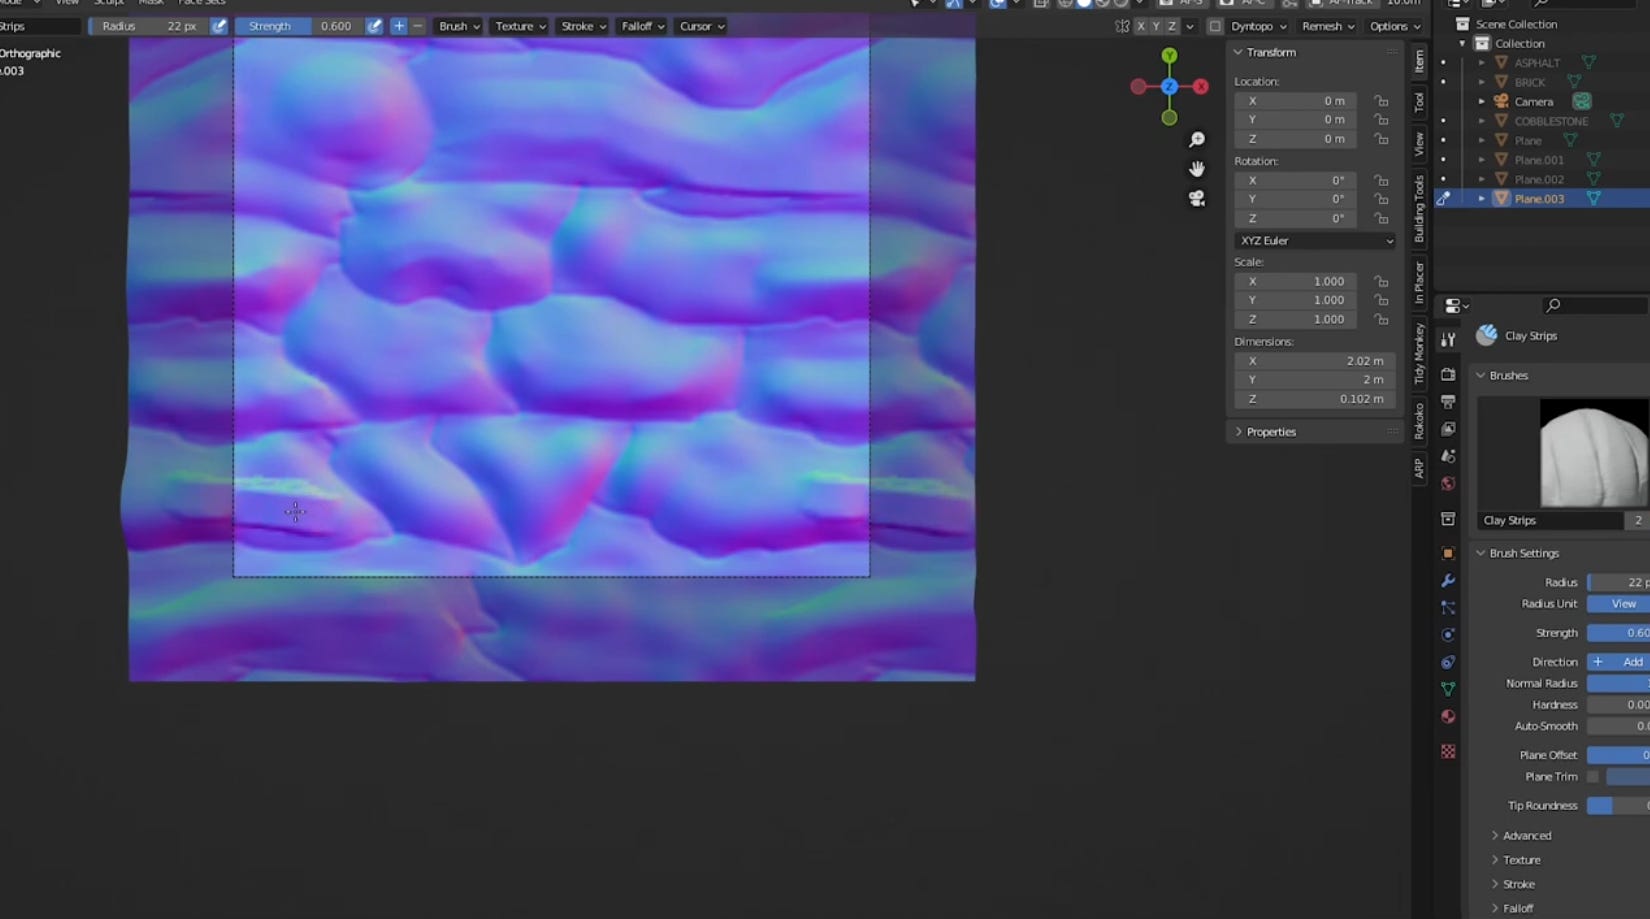Select the Camera object in outliner
The image size is (1650, 919).
(x=1533, y=102)
